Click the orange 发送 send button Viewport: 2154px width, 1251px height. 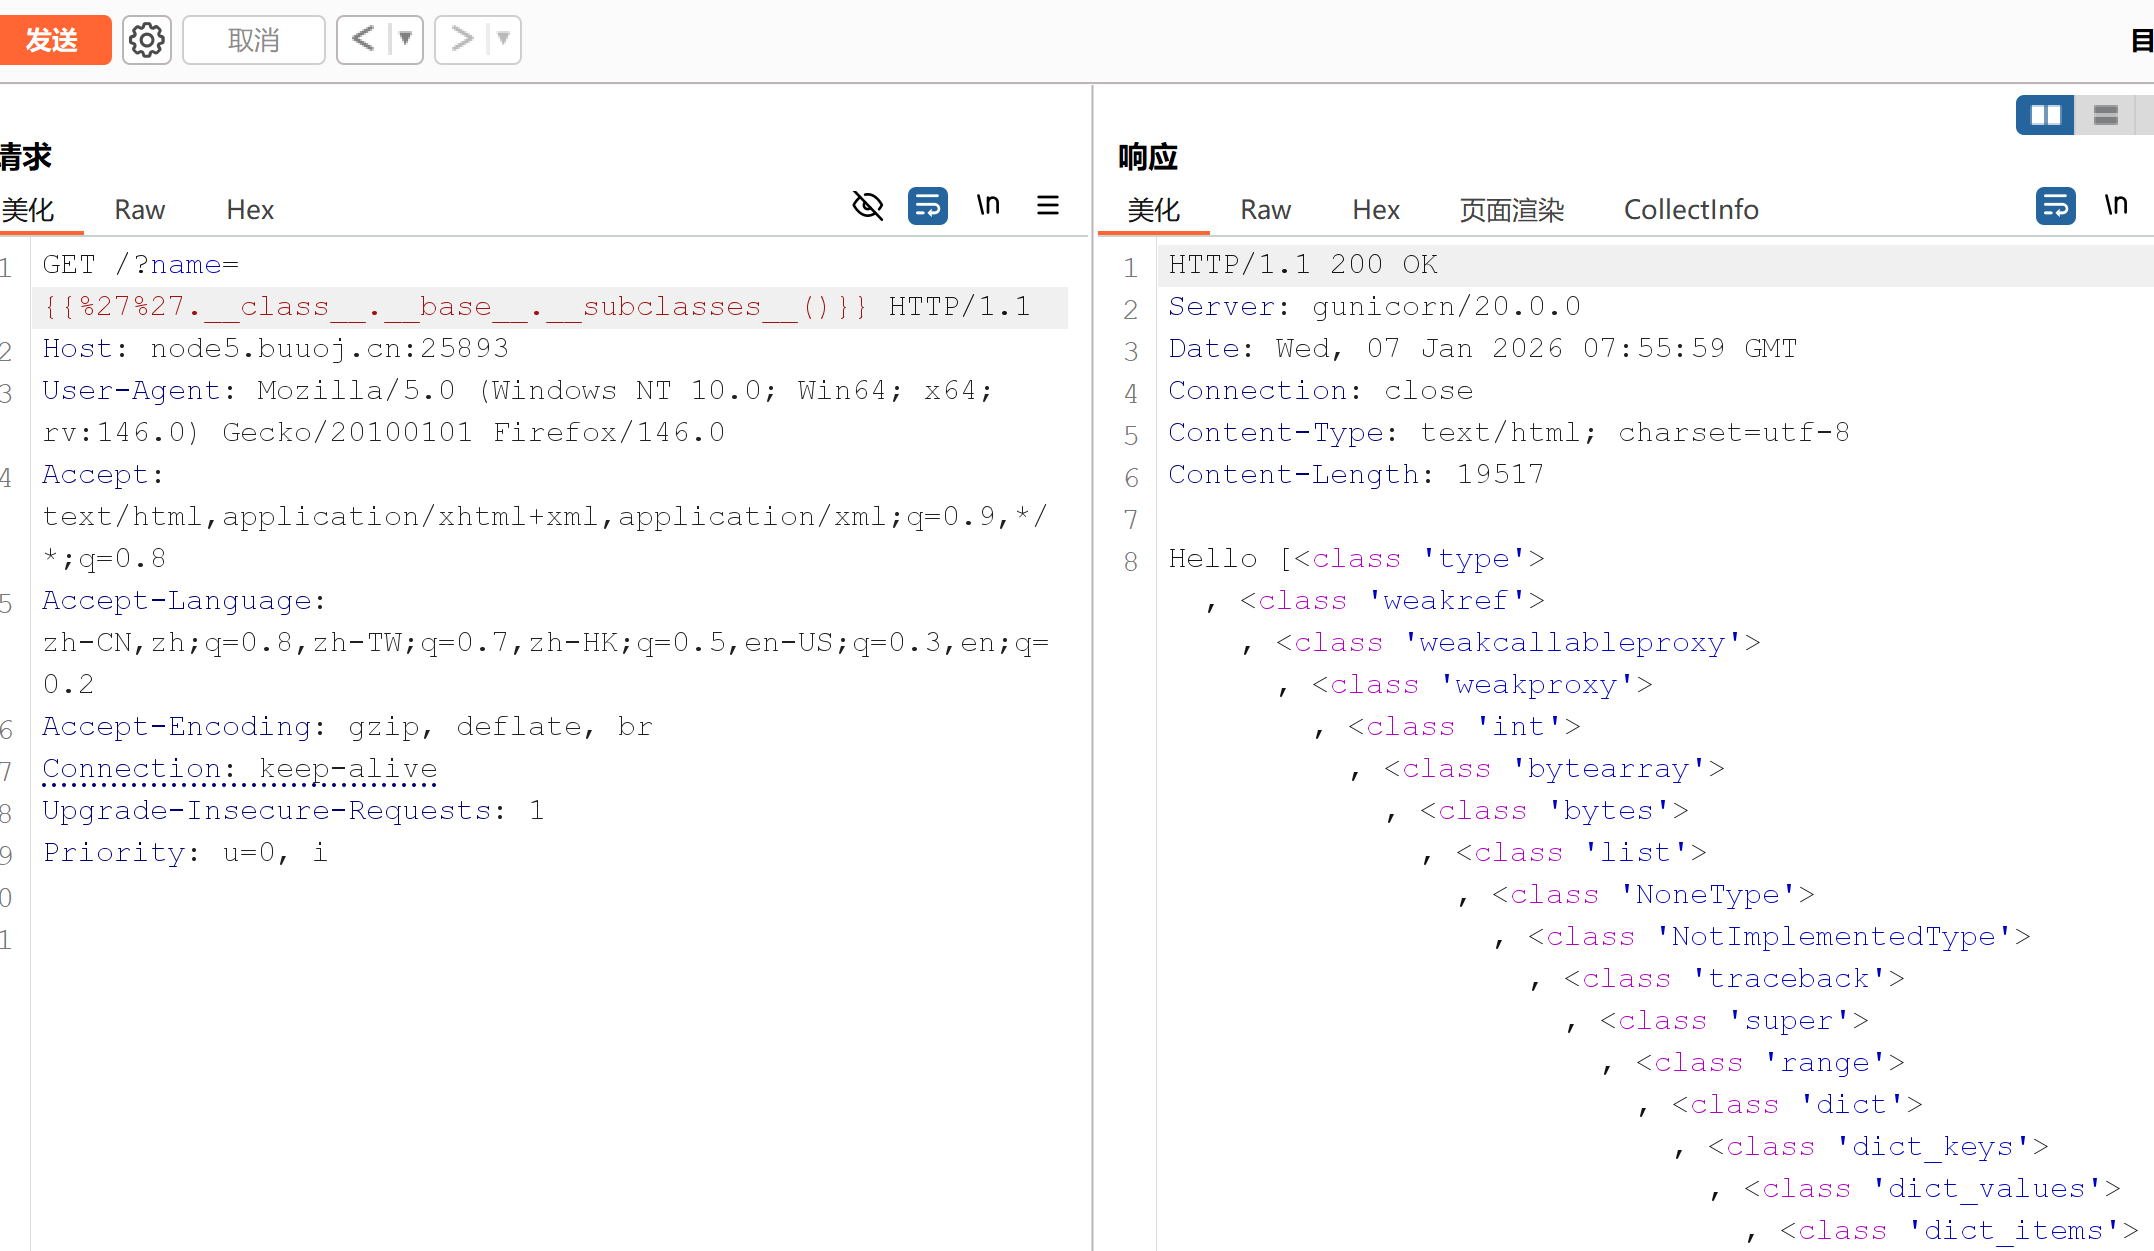[x=52, y=40]
